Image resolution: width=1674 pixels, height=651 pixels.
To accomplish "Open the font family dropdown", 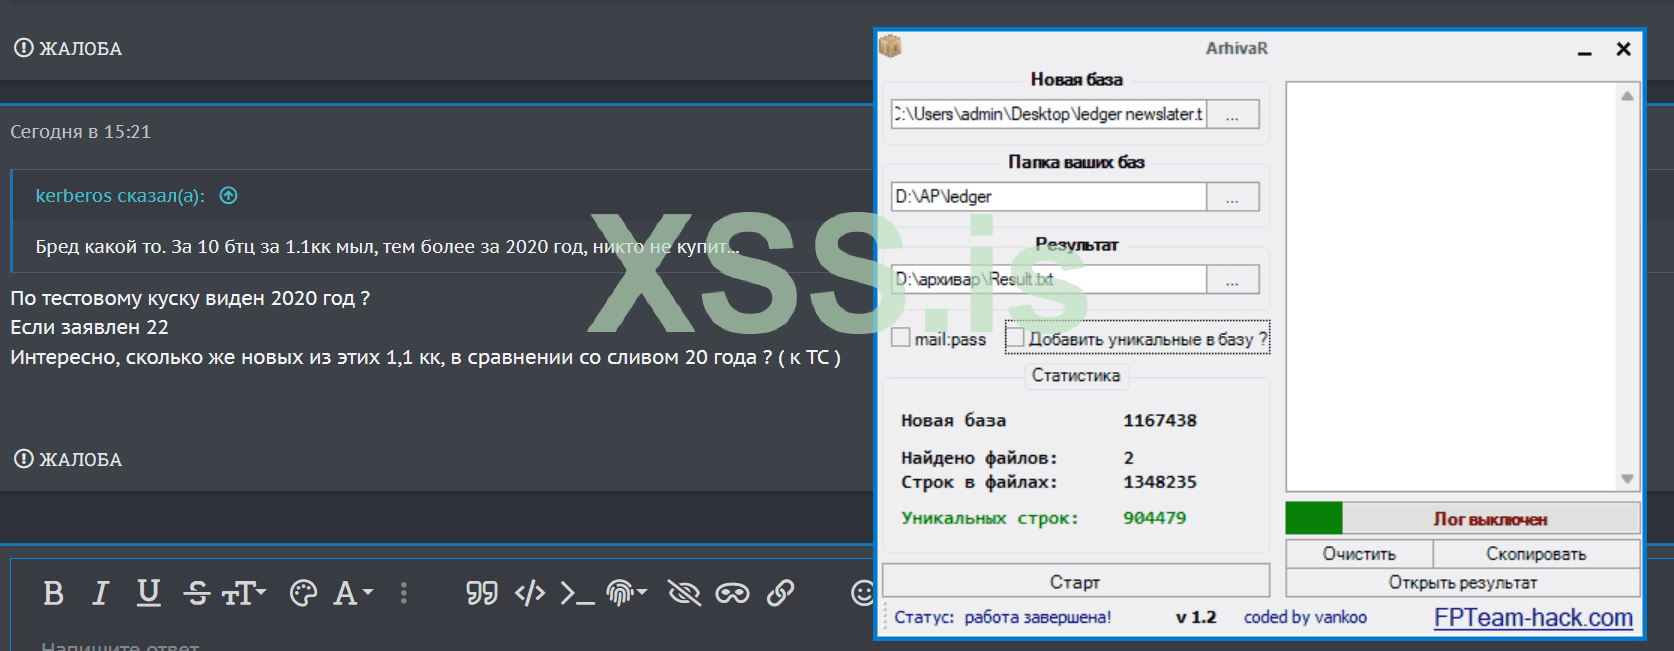I will (x=353, y=593).
